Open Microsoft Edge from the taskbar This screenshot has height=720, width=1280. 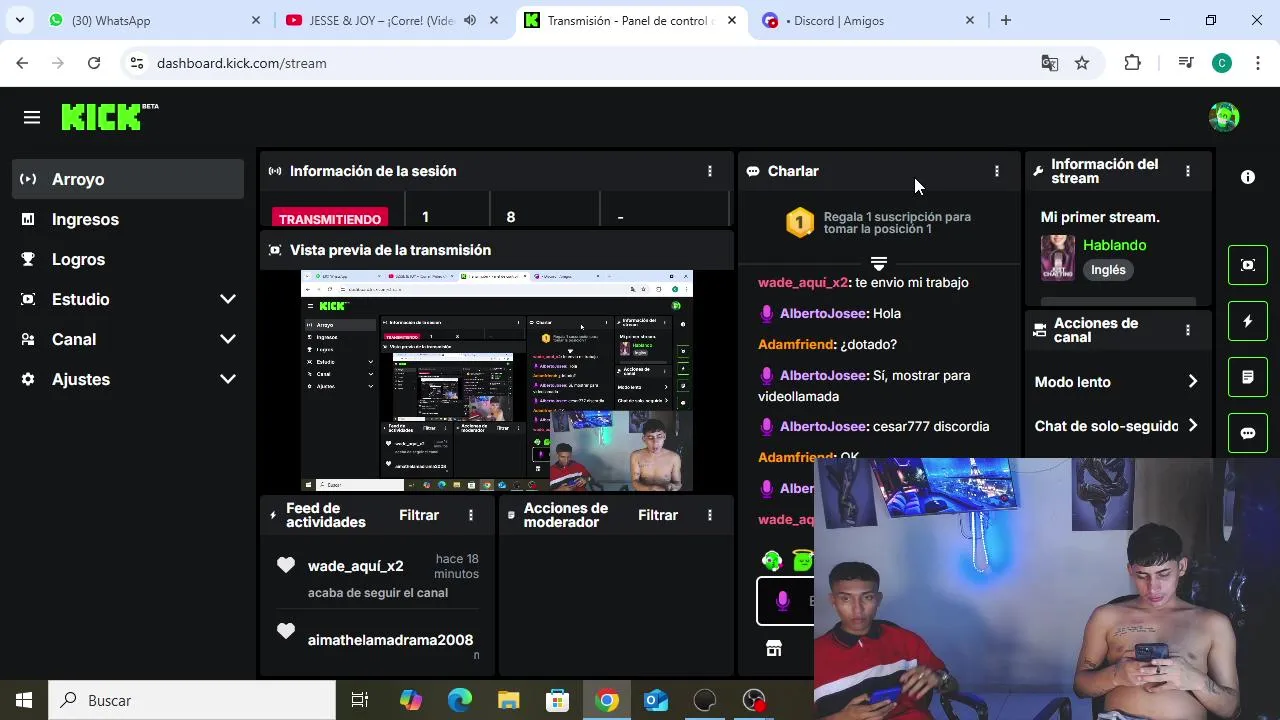pos(460,700)
